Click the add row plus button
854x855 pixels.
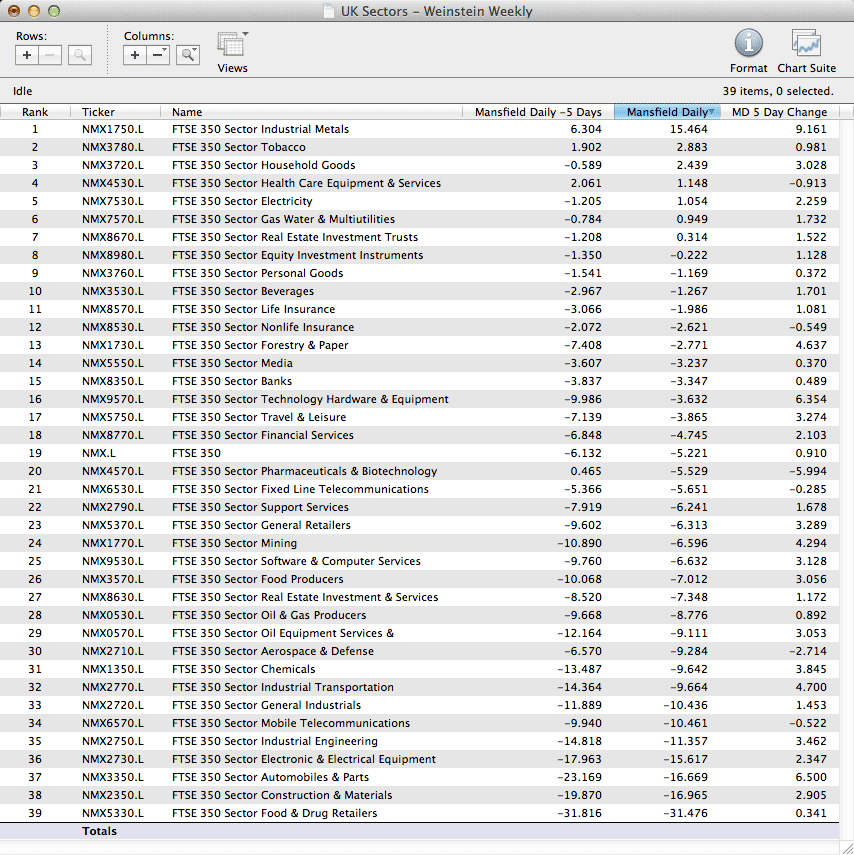click(27, 56)
